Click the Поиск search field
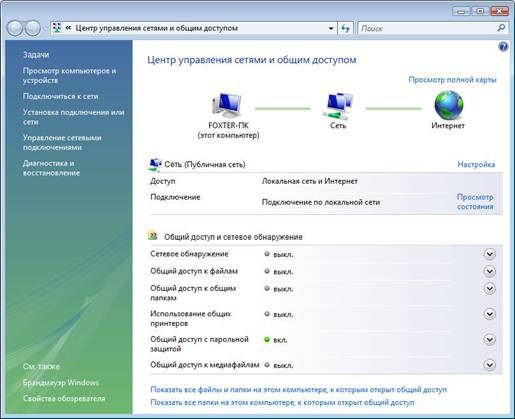Image resolution: width=515 pixels, height=419 pixels. [x=427, y=28]
